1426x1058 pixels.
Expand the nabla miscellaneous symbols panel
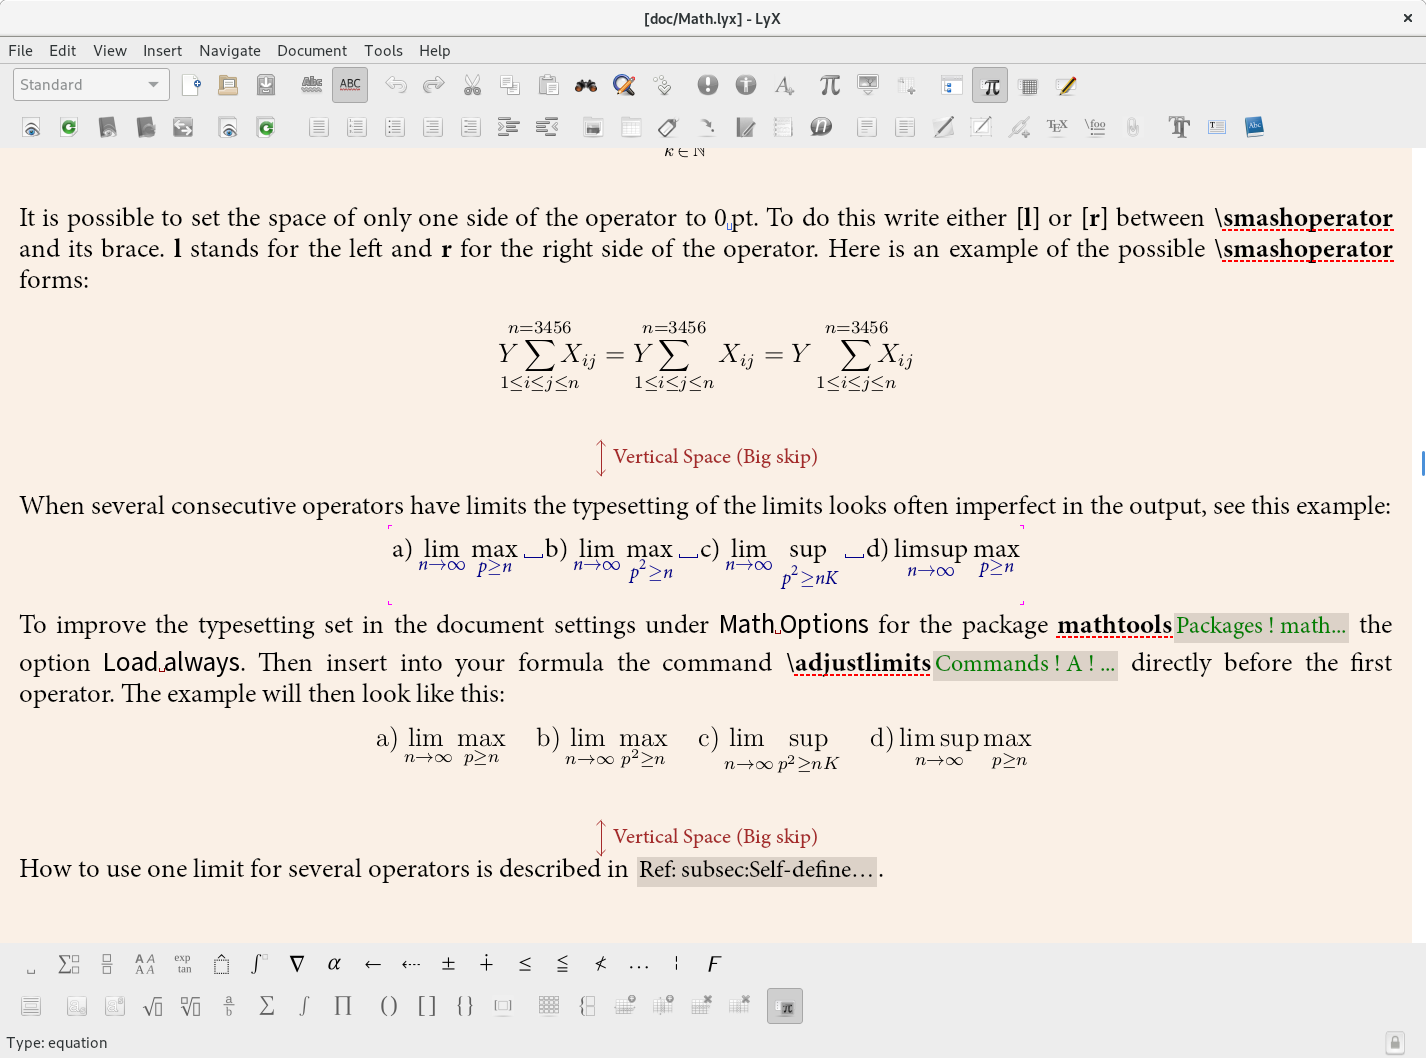pyautogui.click(x=297, y=965)
